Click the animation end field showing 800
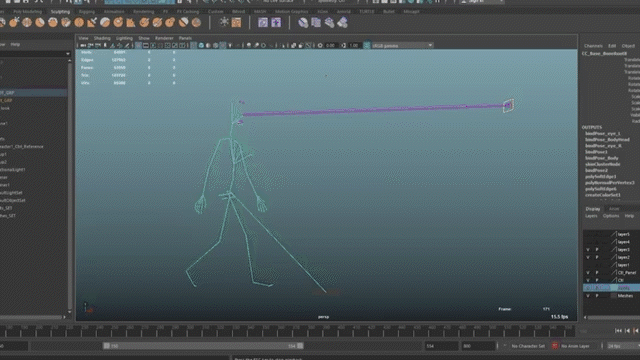 coord(478,346)
